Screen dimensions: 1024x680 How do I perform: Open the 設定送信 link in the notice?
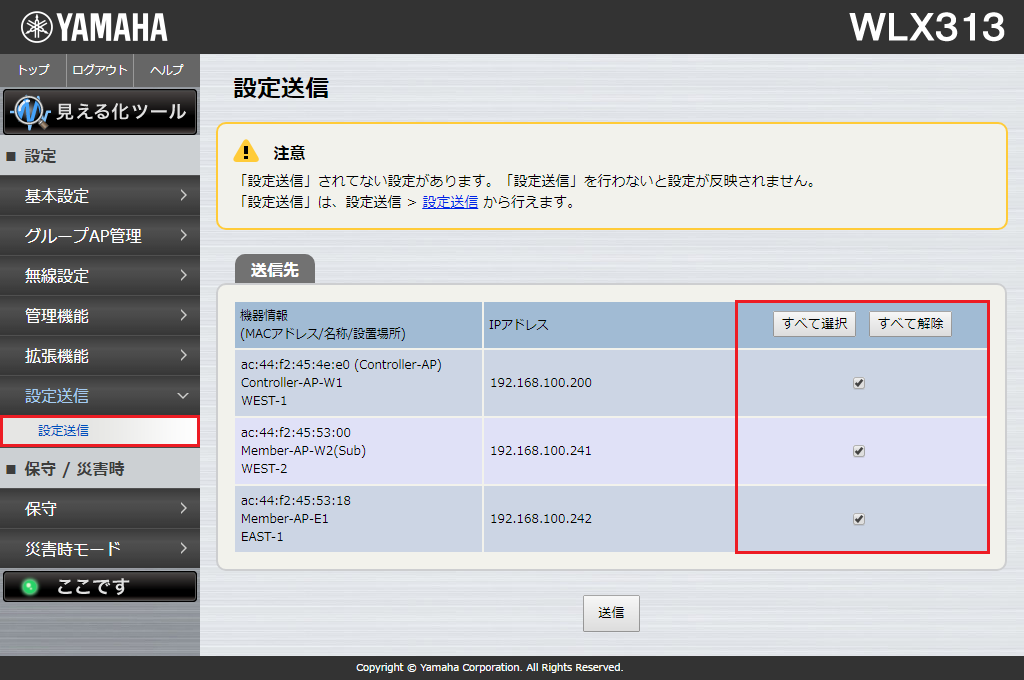coord(450,204)
